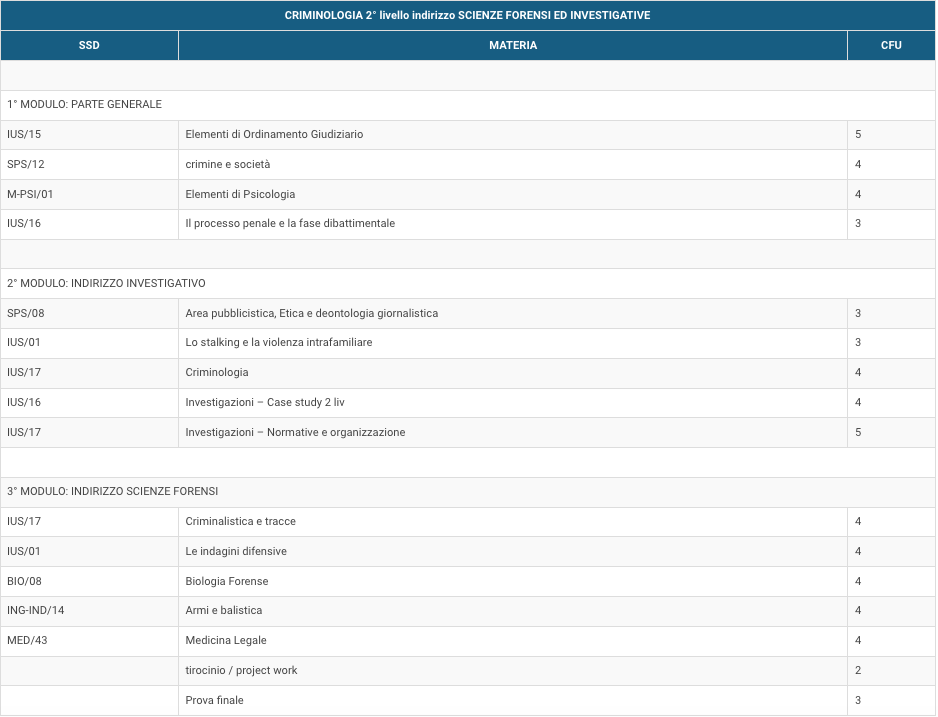Select '2° MODULO: INDIRIZZO INVESTIGATIVO' row
Image resolution: width=938 pixels, height=717 pixels.
(x=468, y=283)
